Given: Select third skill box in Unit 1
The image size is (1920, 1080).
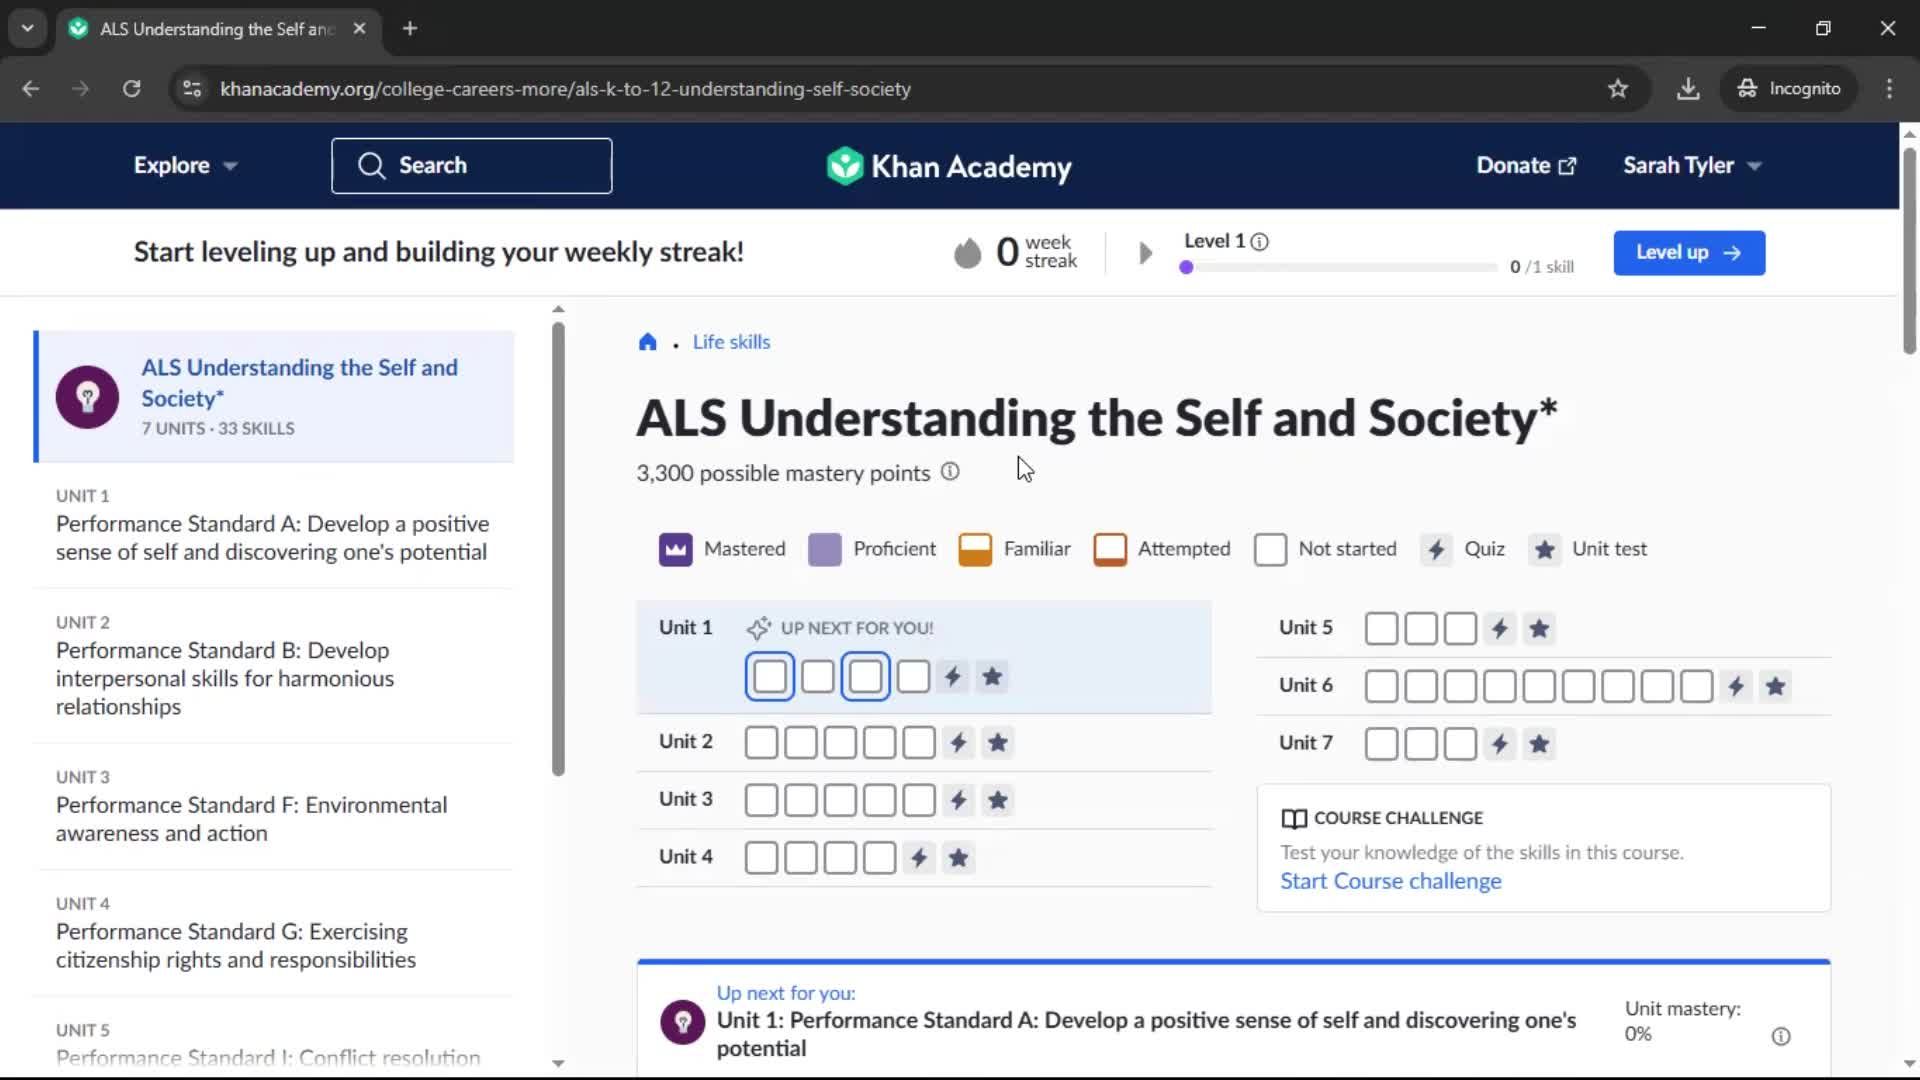Looking at the screenshot, I should pyautogui.click(x=866, y=677).
